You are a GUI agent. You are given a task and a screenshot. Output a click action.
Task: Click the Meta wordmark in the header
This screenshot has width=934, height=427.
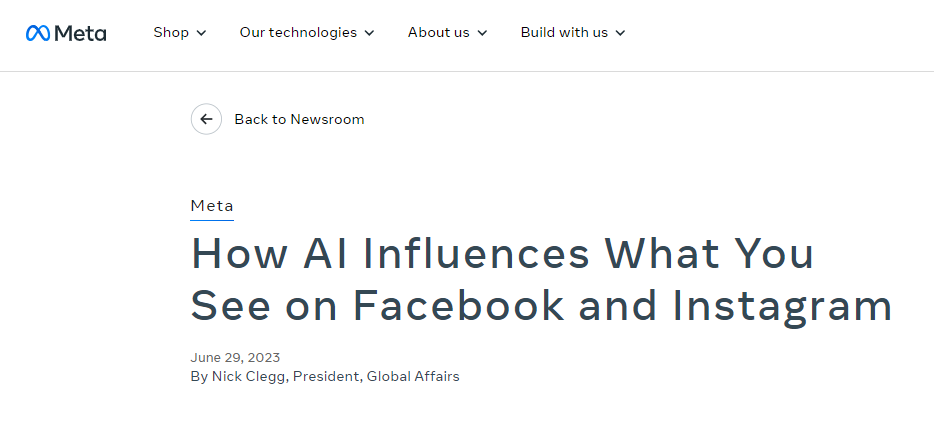(x=80, y=33)
